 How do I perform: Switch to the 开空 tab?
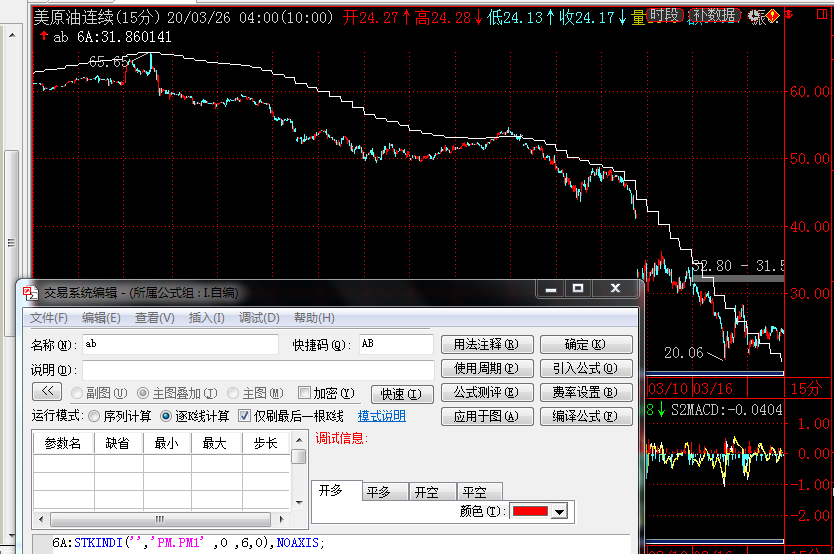tap(427, 491)
